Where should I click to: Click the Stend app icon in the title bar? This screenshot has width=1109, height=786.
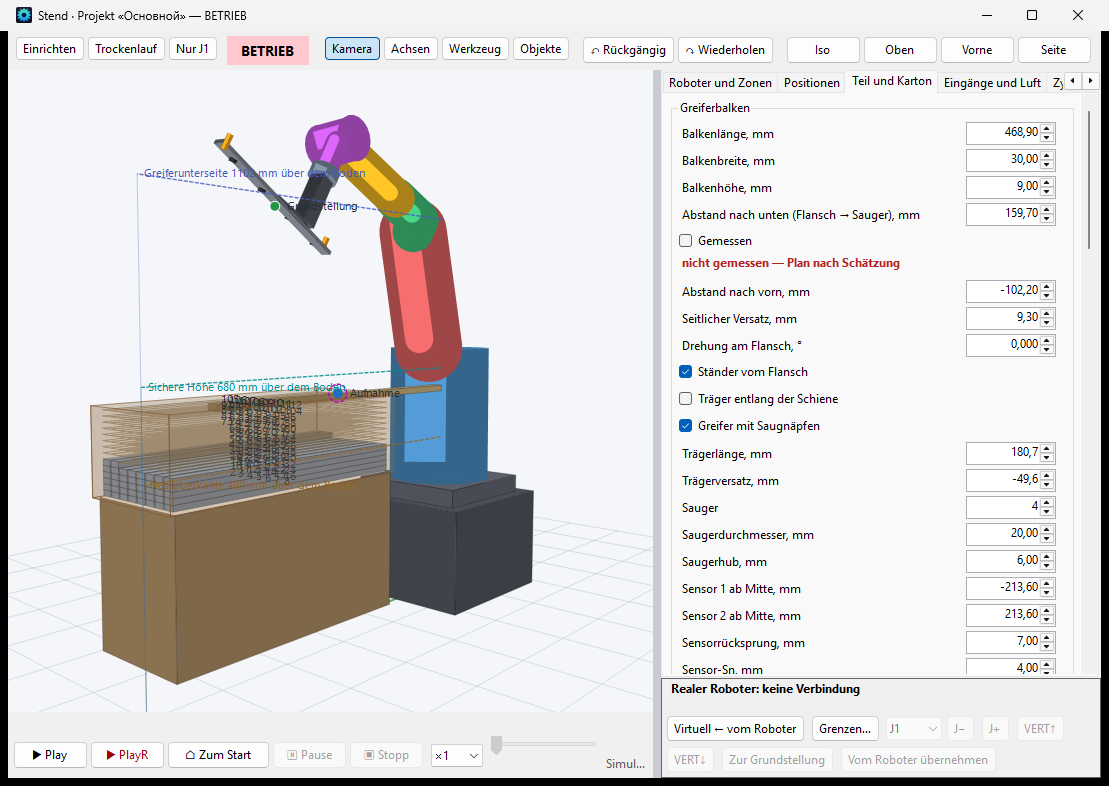(x=24, y=15)
